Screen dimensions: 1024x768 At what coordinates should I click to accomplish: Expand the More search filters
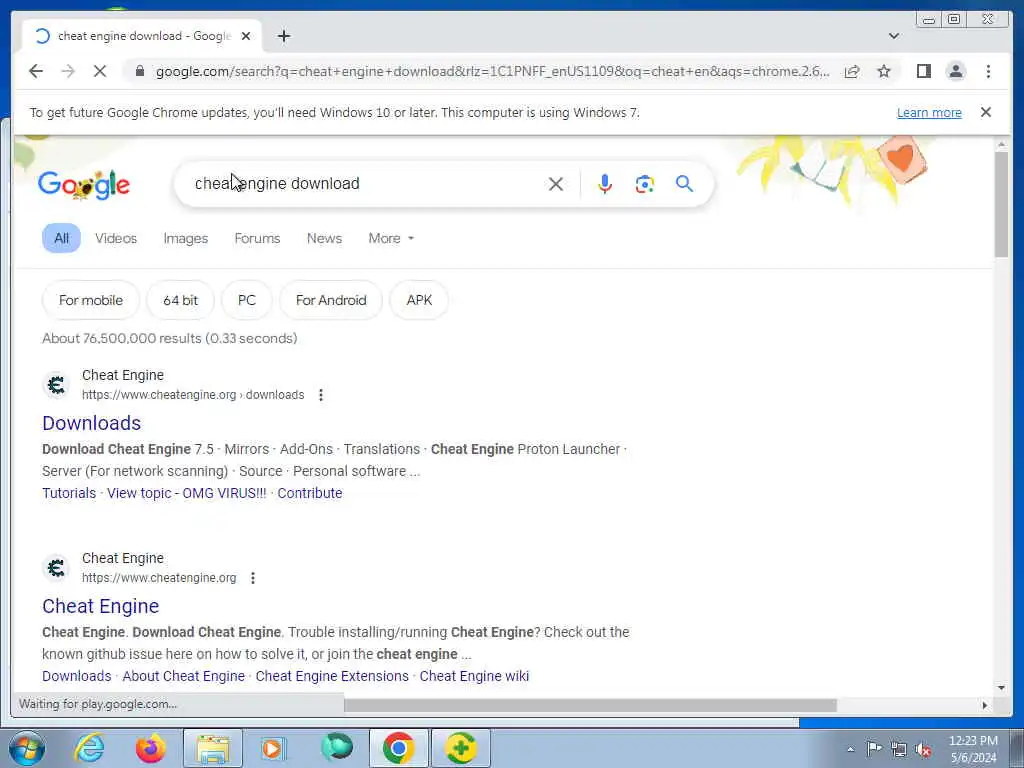tap(391, 238)
